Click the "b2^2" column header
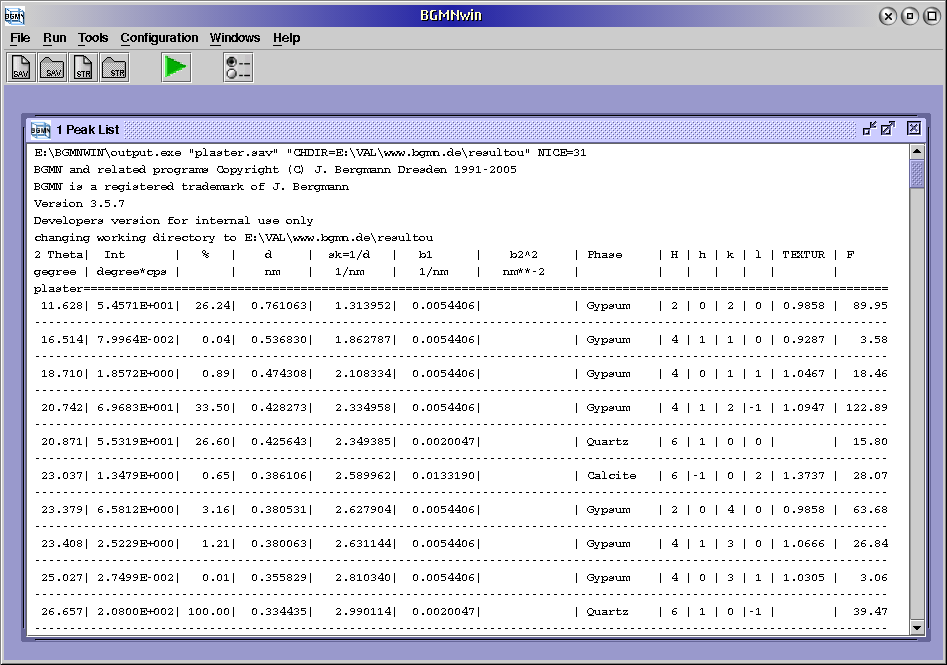 [523, 255]
